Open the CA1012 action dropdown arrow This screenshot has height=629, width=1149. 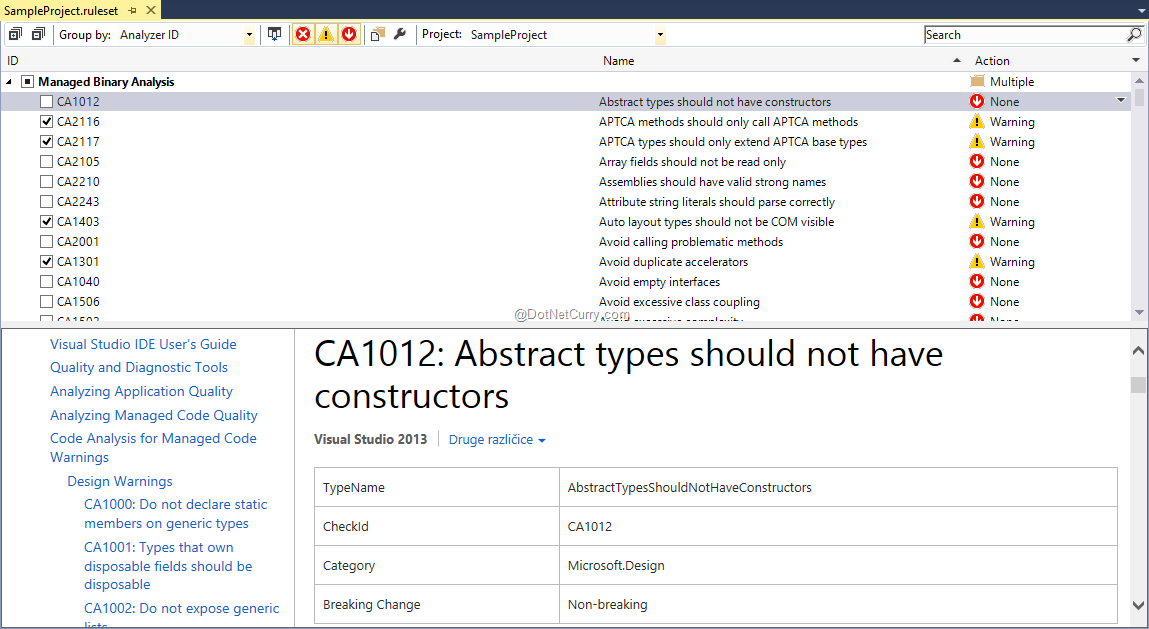pyautogui.click(x=1120, y=100)
